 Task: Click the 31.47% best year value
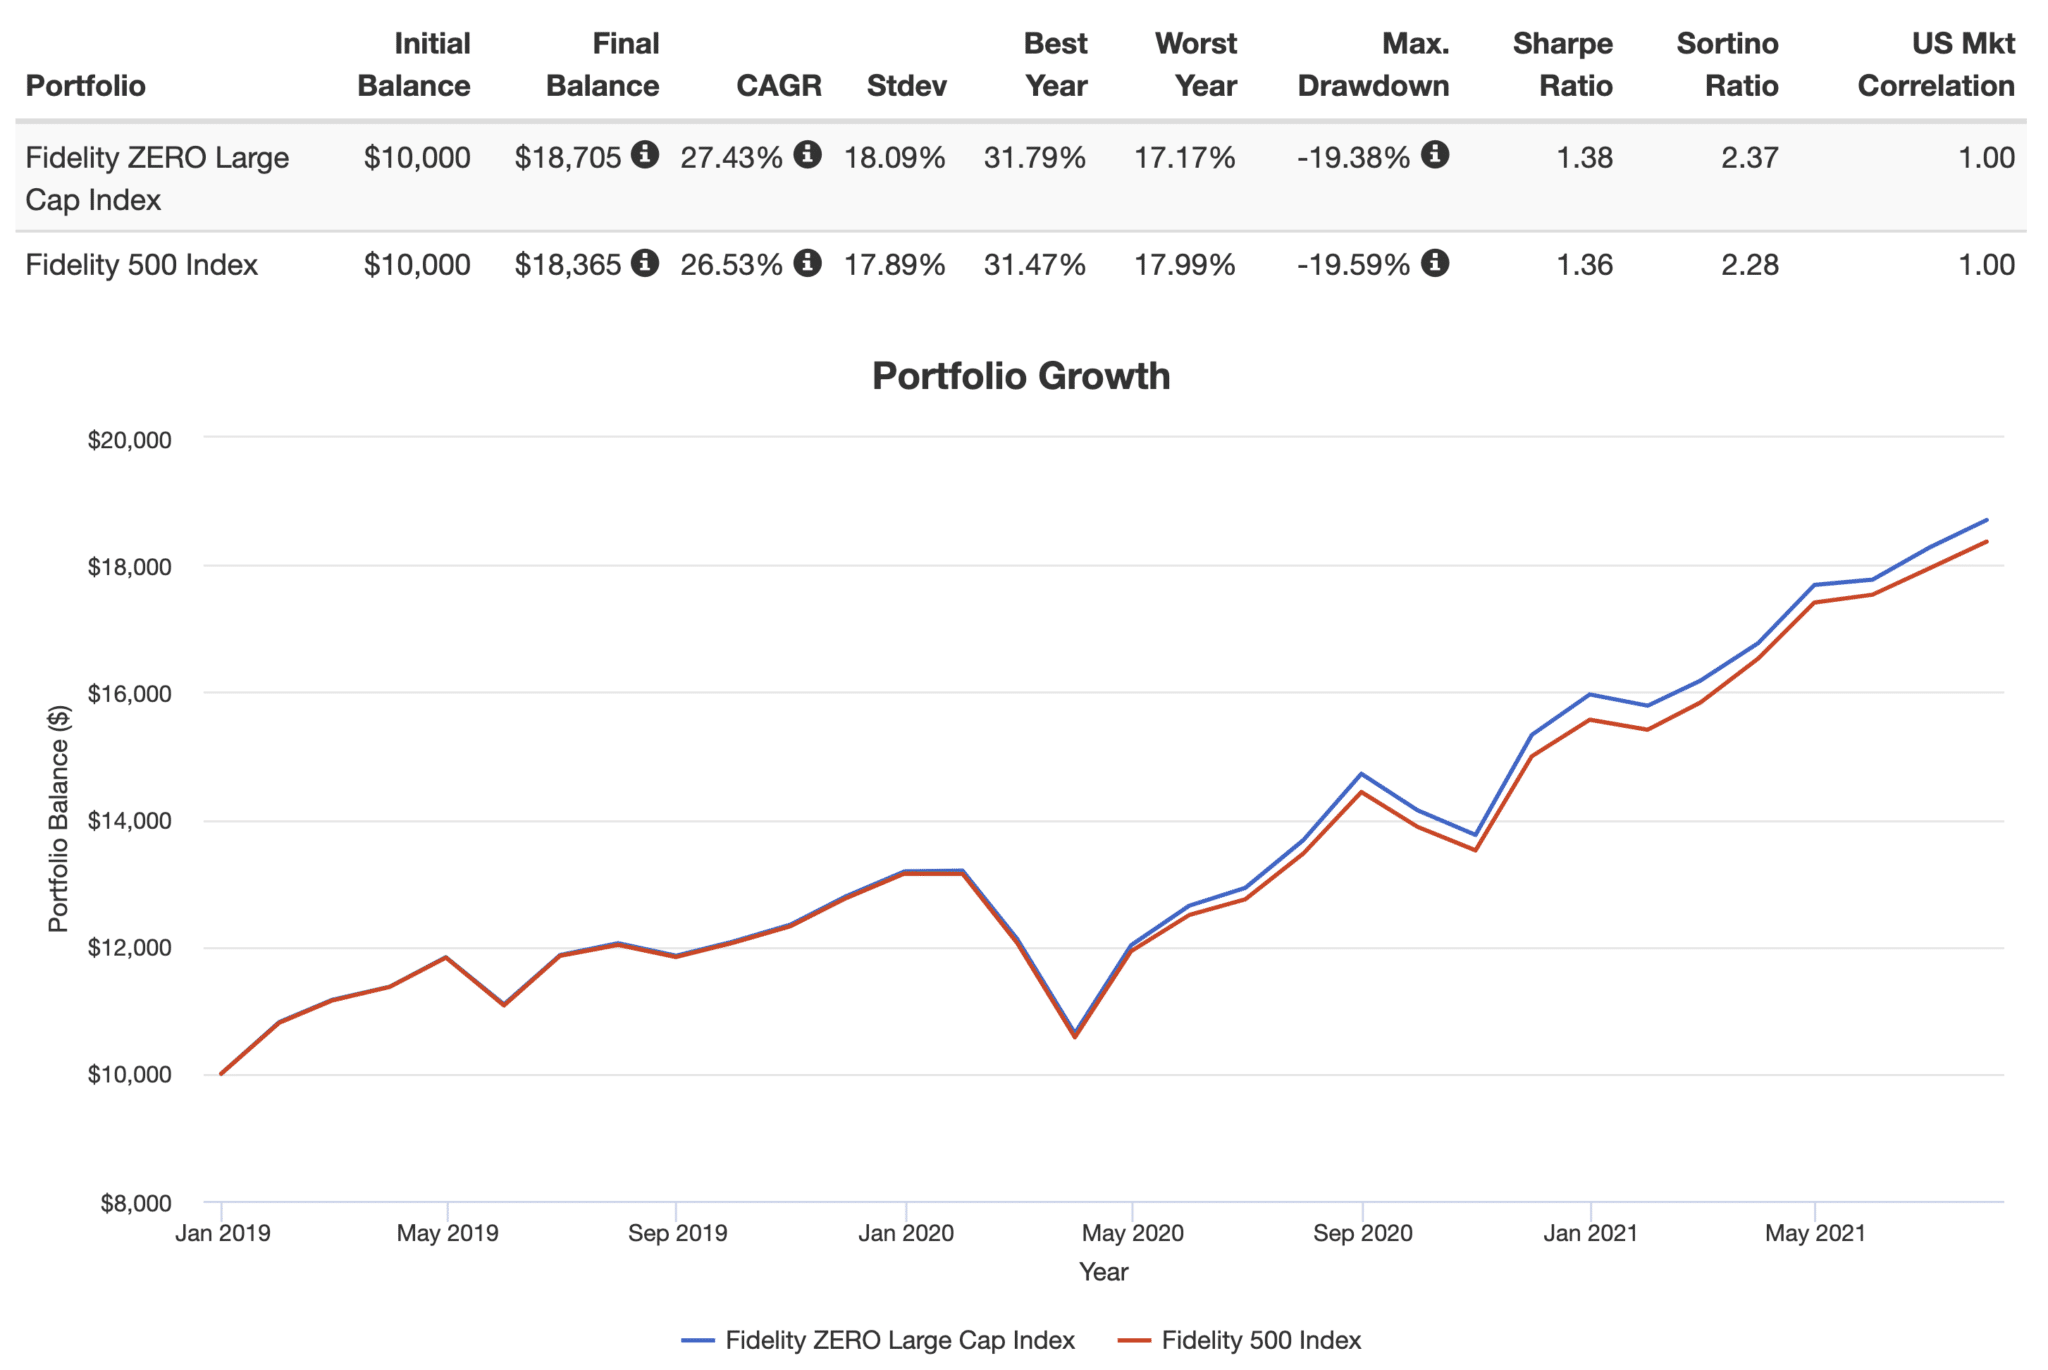pos(1035,265)
